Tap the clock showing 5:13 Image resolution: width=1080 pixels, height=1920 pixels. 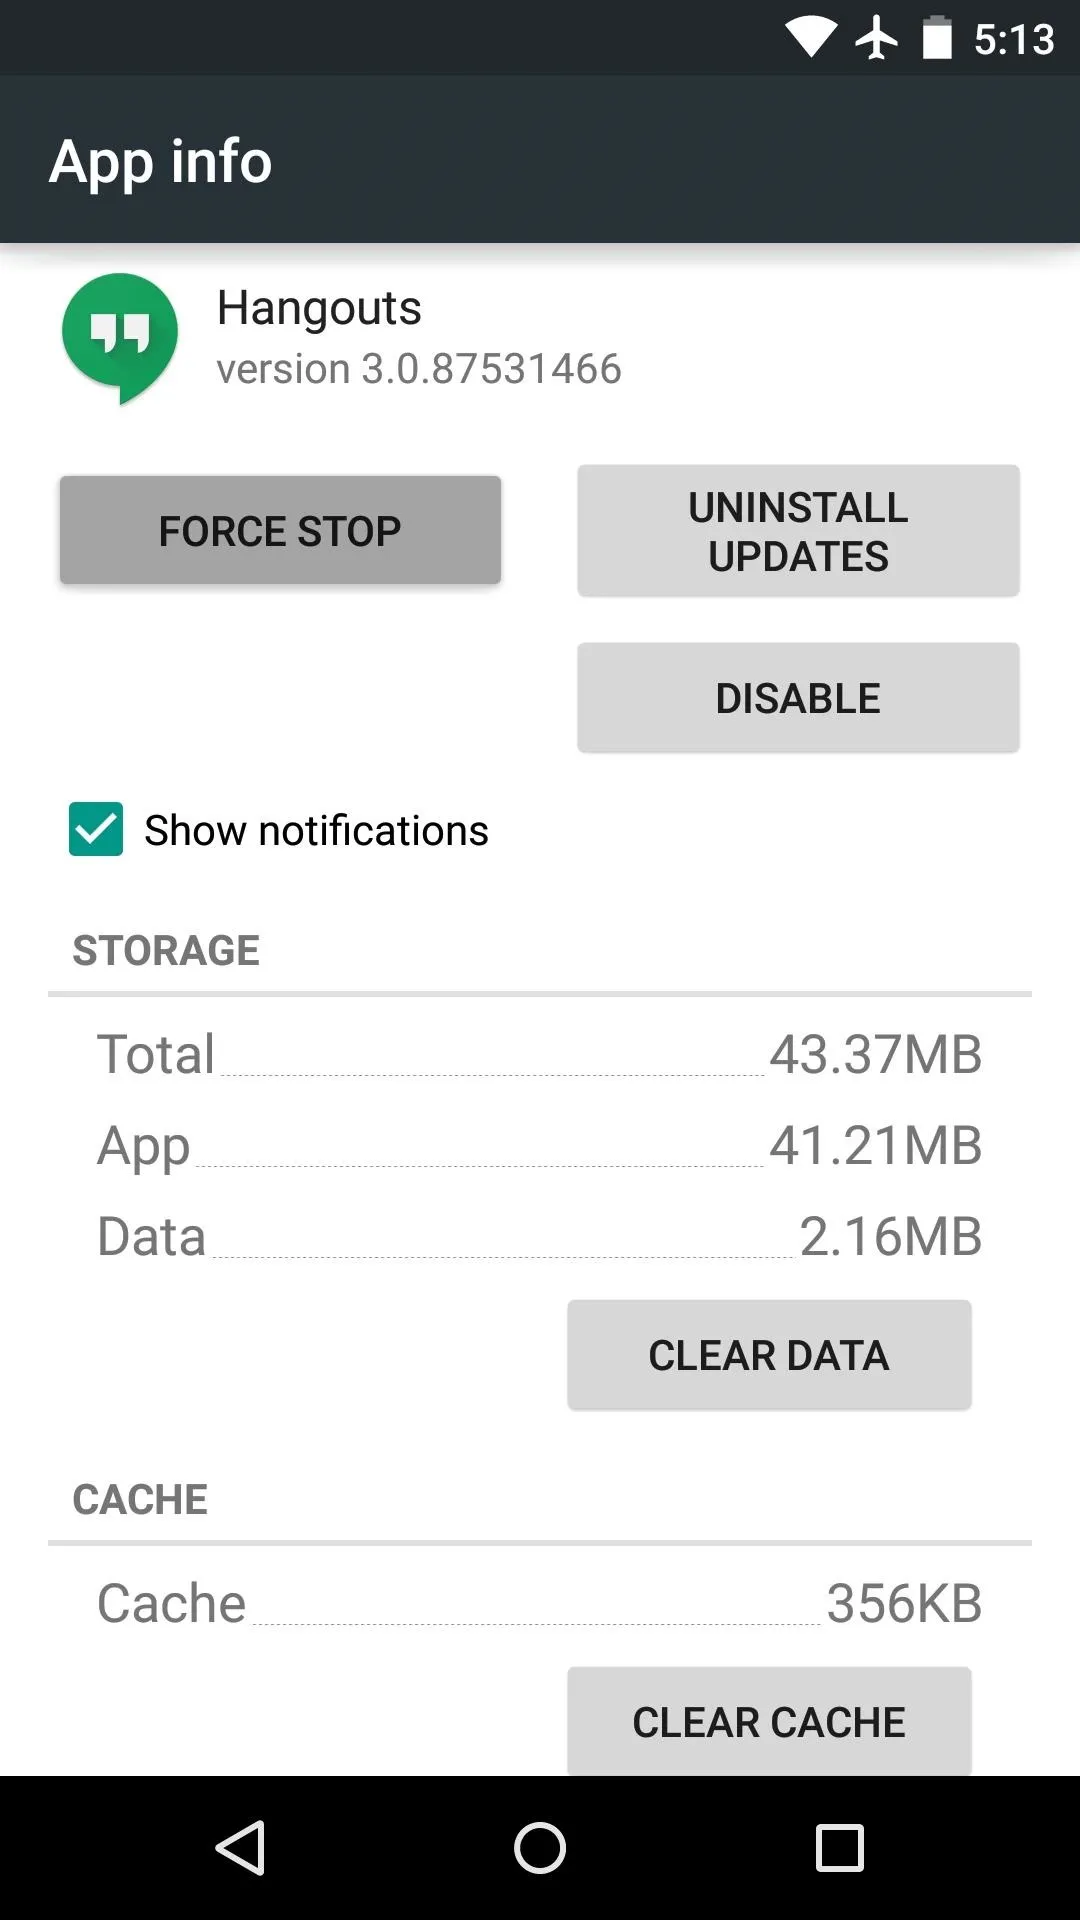coord(1014,40)
